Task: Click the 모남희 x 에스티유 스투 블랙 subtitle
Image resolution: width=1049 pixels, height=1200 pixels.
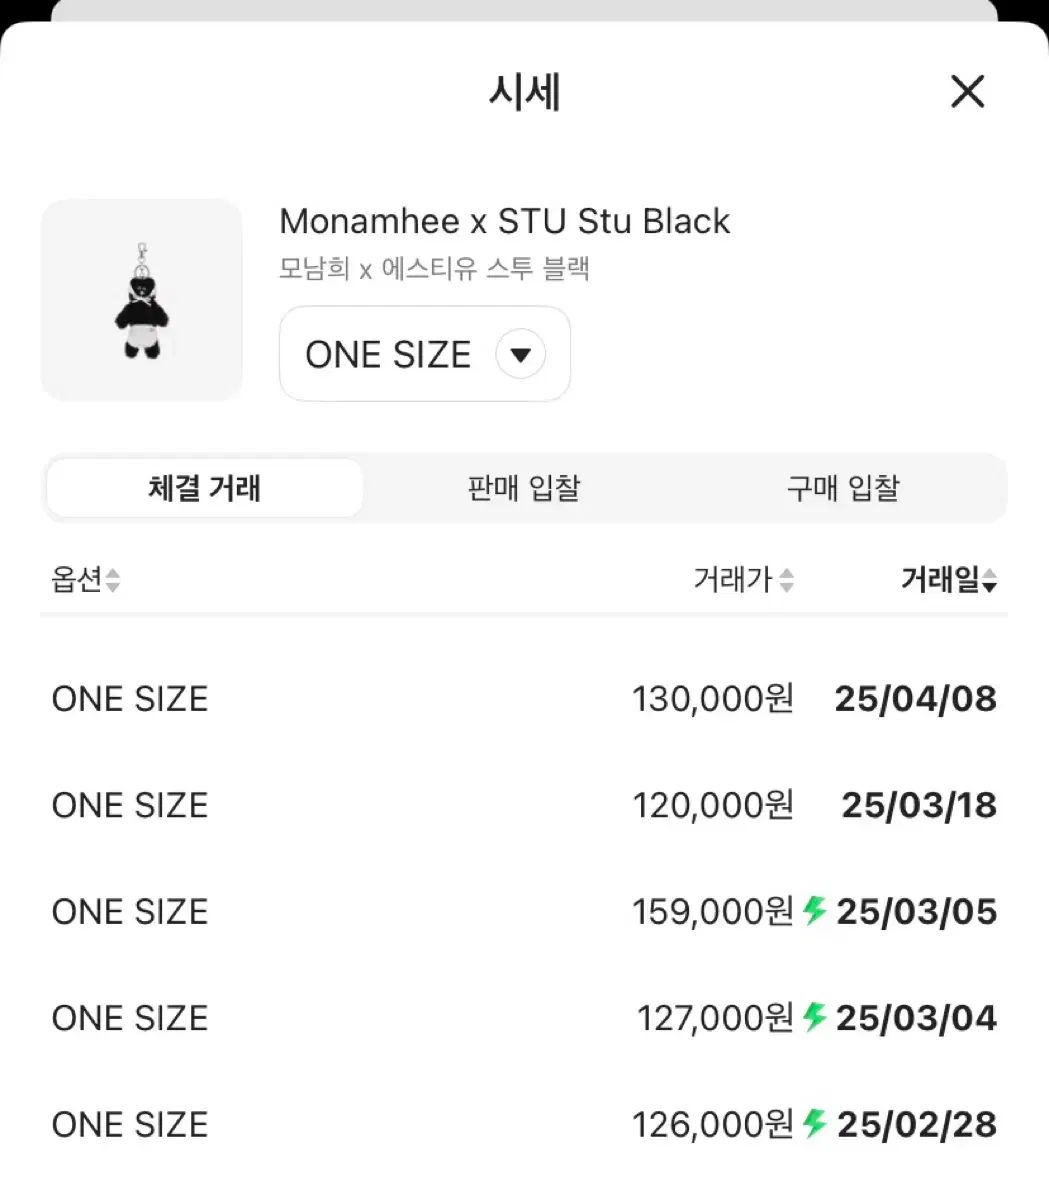Action: click(x=434, y=269)
